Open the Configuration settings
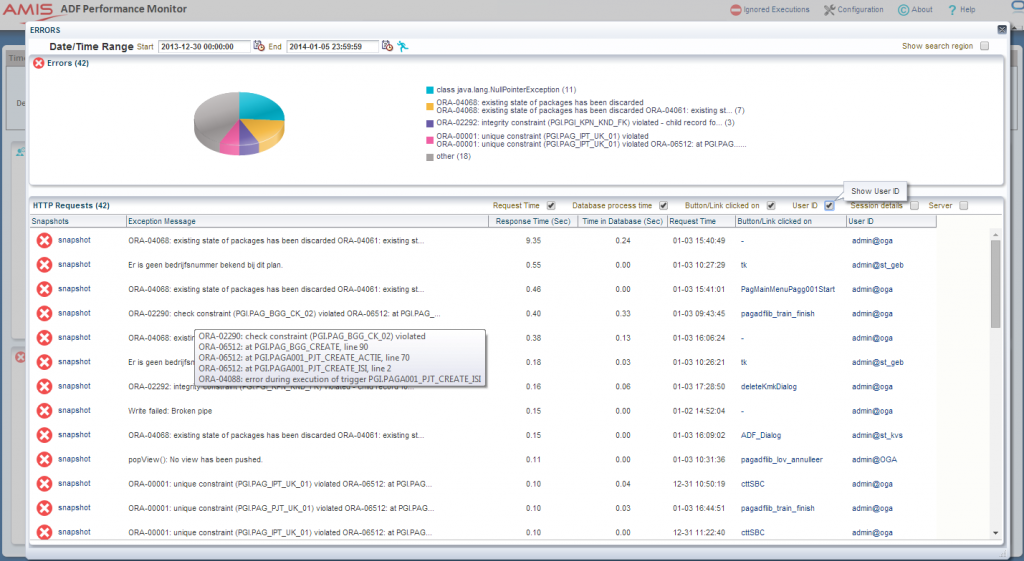The image size is (1024, 561). click(854, 10)
